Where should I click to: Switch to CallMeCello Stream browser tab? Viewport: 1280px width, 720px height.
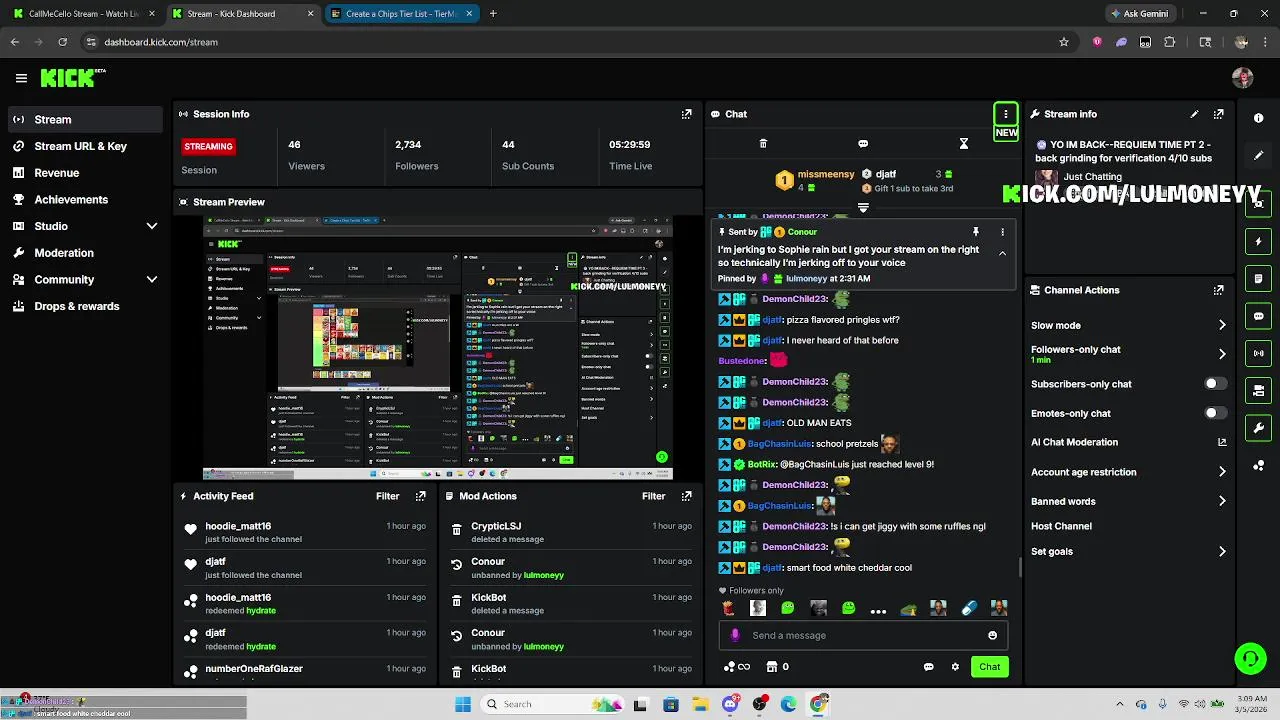pos(84,14)
